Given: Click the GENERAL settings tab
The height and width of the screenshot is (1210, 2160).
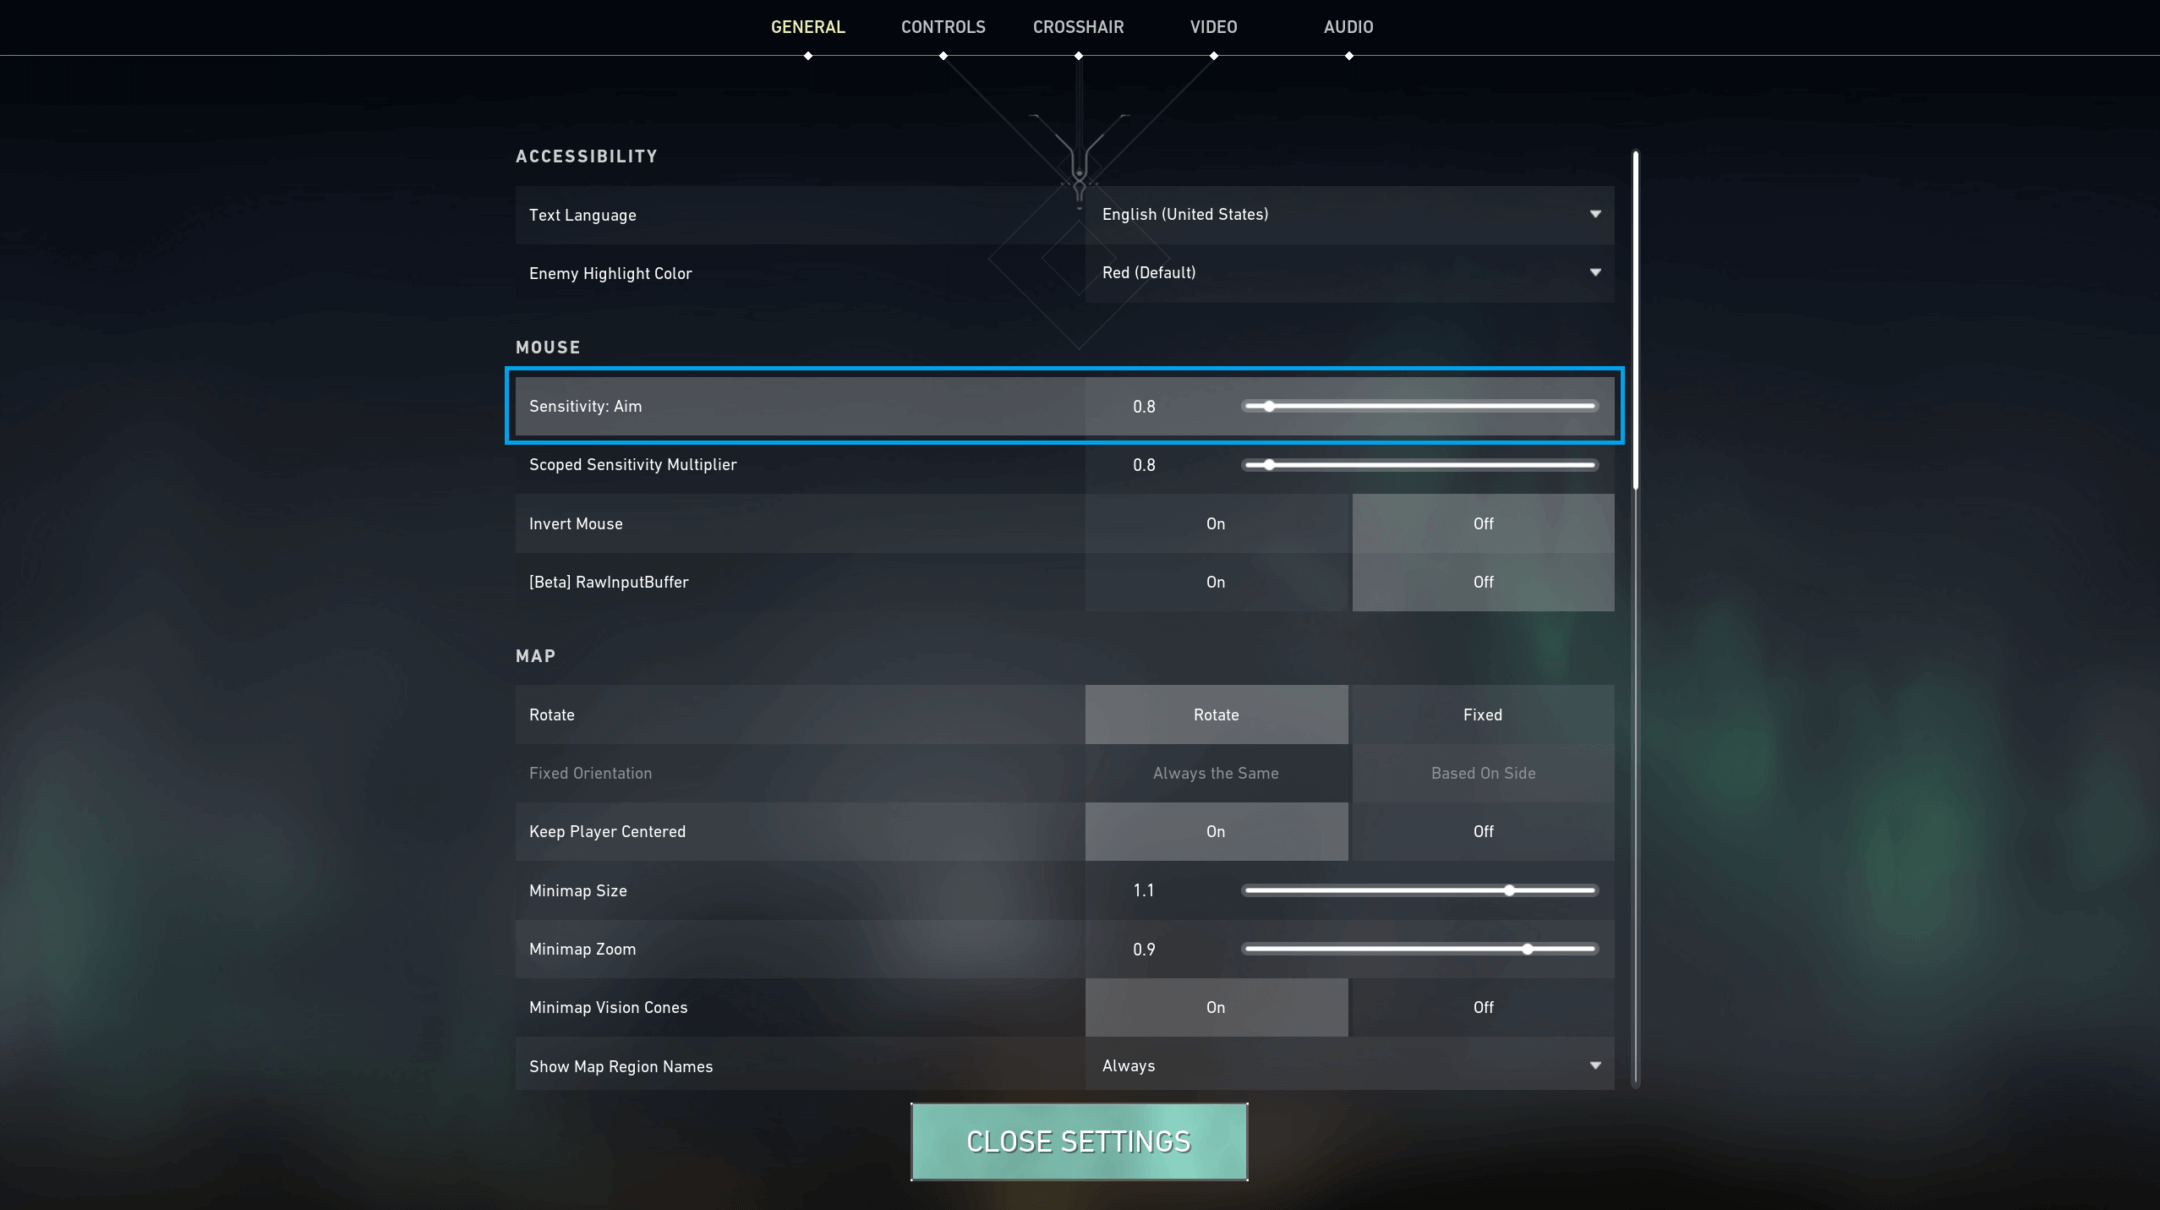Looking at the screenshot, I should click(x=809, y=27).
